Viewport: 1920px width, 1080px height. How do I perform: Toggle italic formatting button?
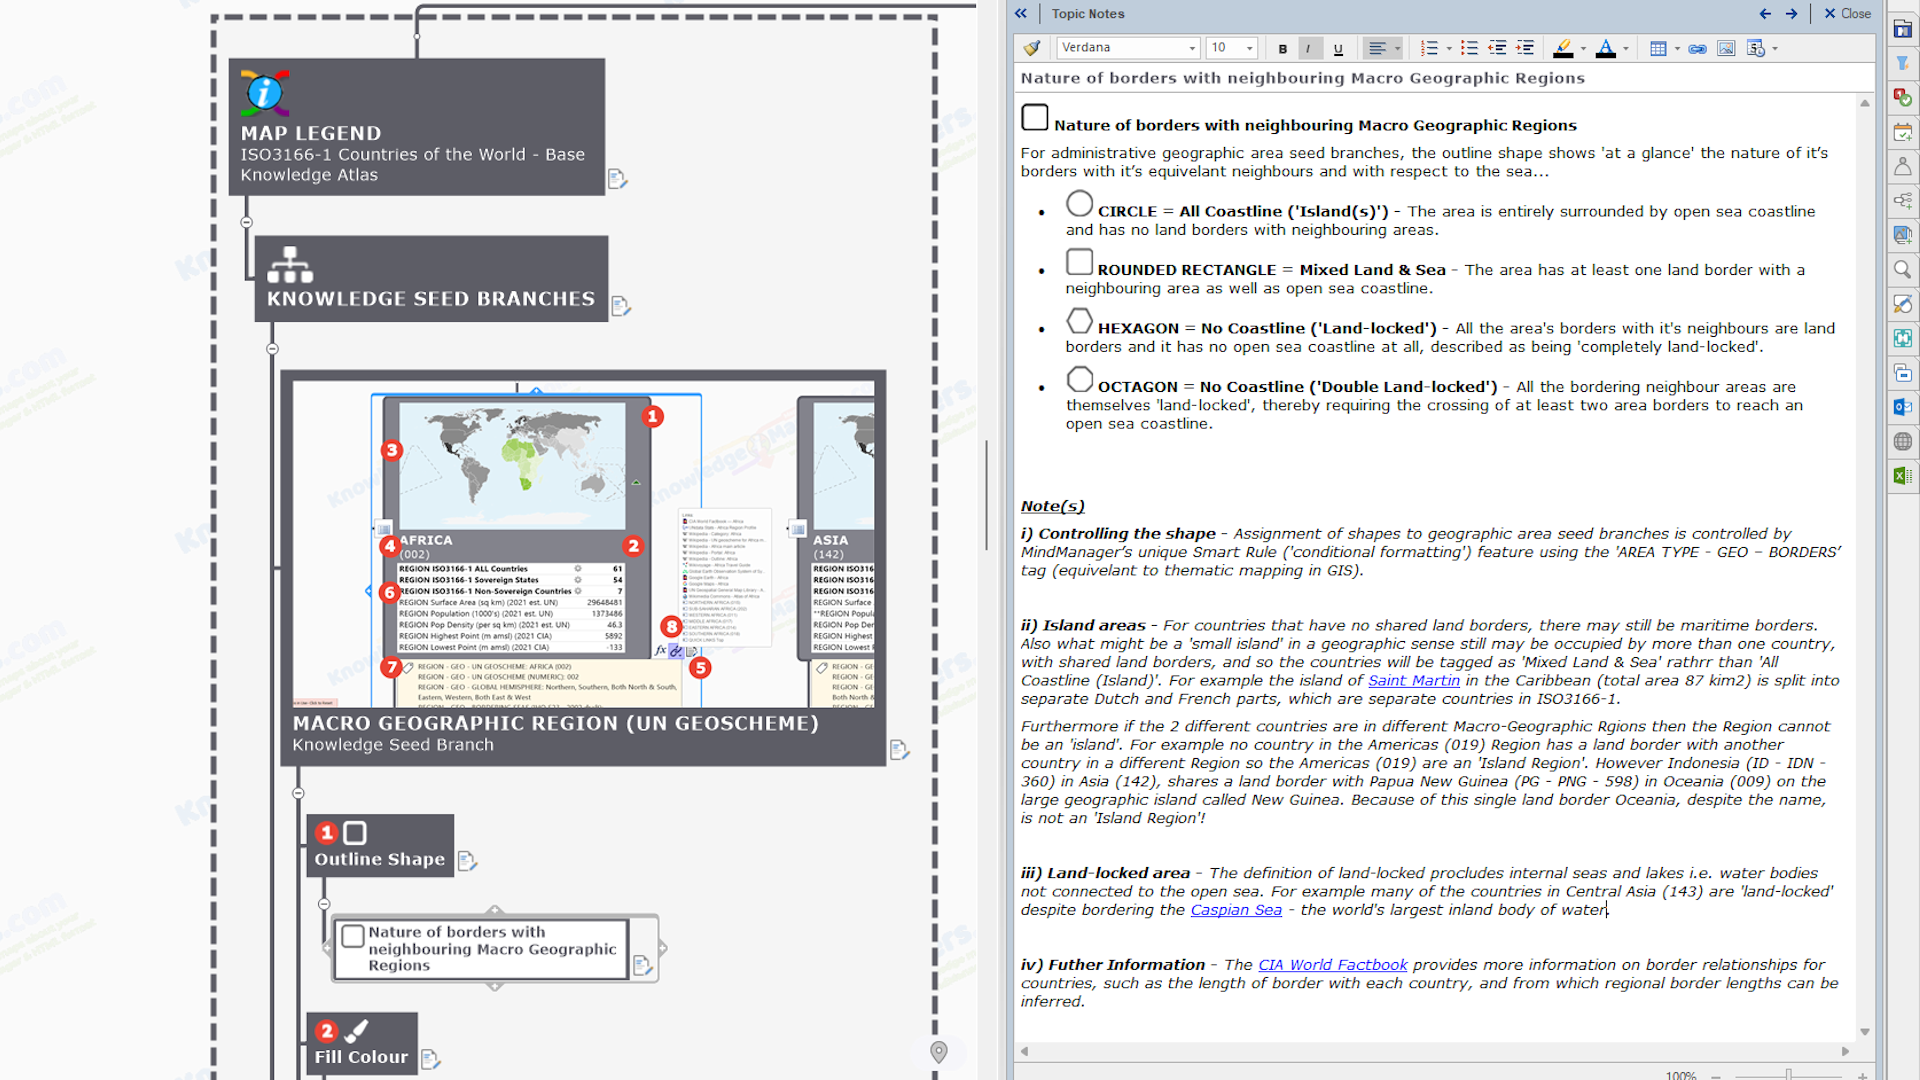click(x=1309, y=48)
